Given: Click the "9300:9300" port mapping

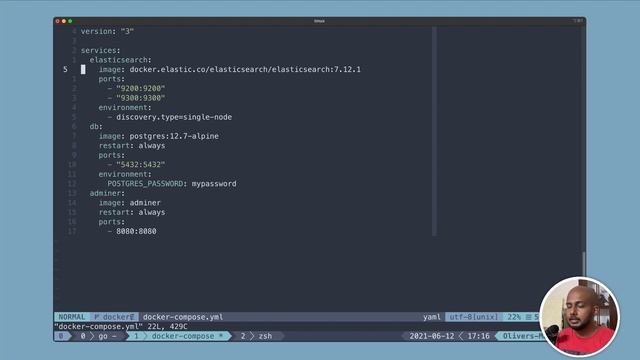Looking at the screenshot, I should pos(140,98).
